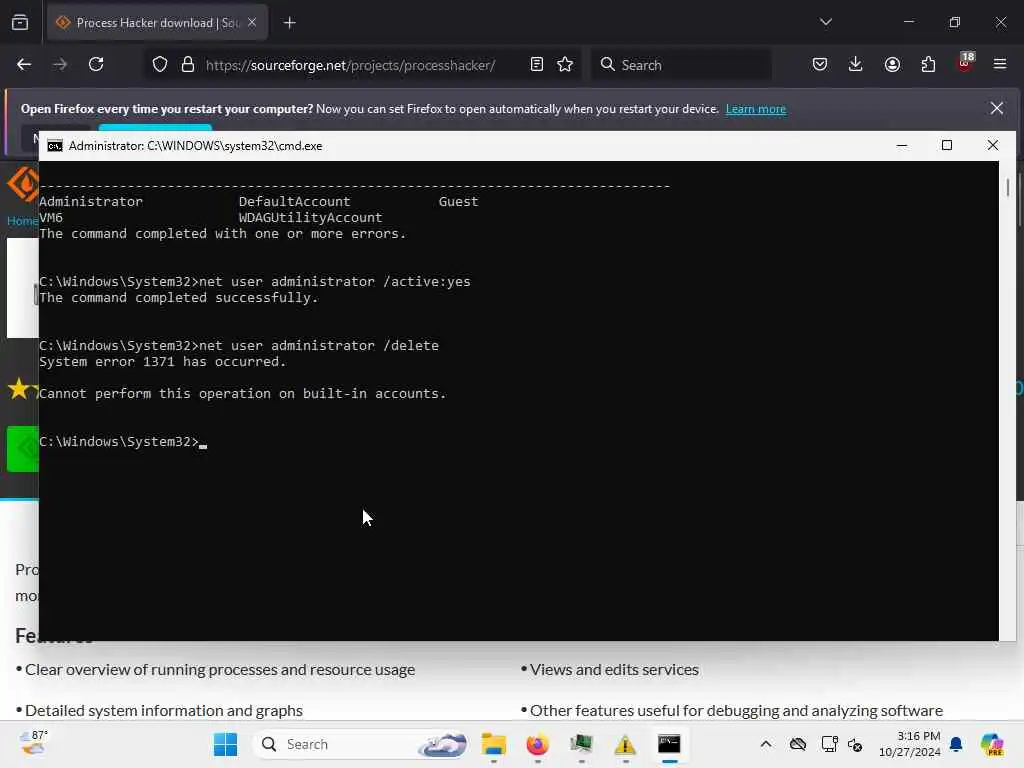Open the clock showing 3:16 PM
1024x768 pixels.
[x=910, y=744]
